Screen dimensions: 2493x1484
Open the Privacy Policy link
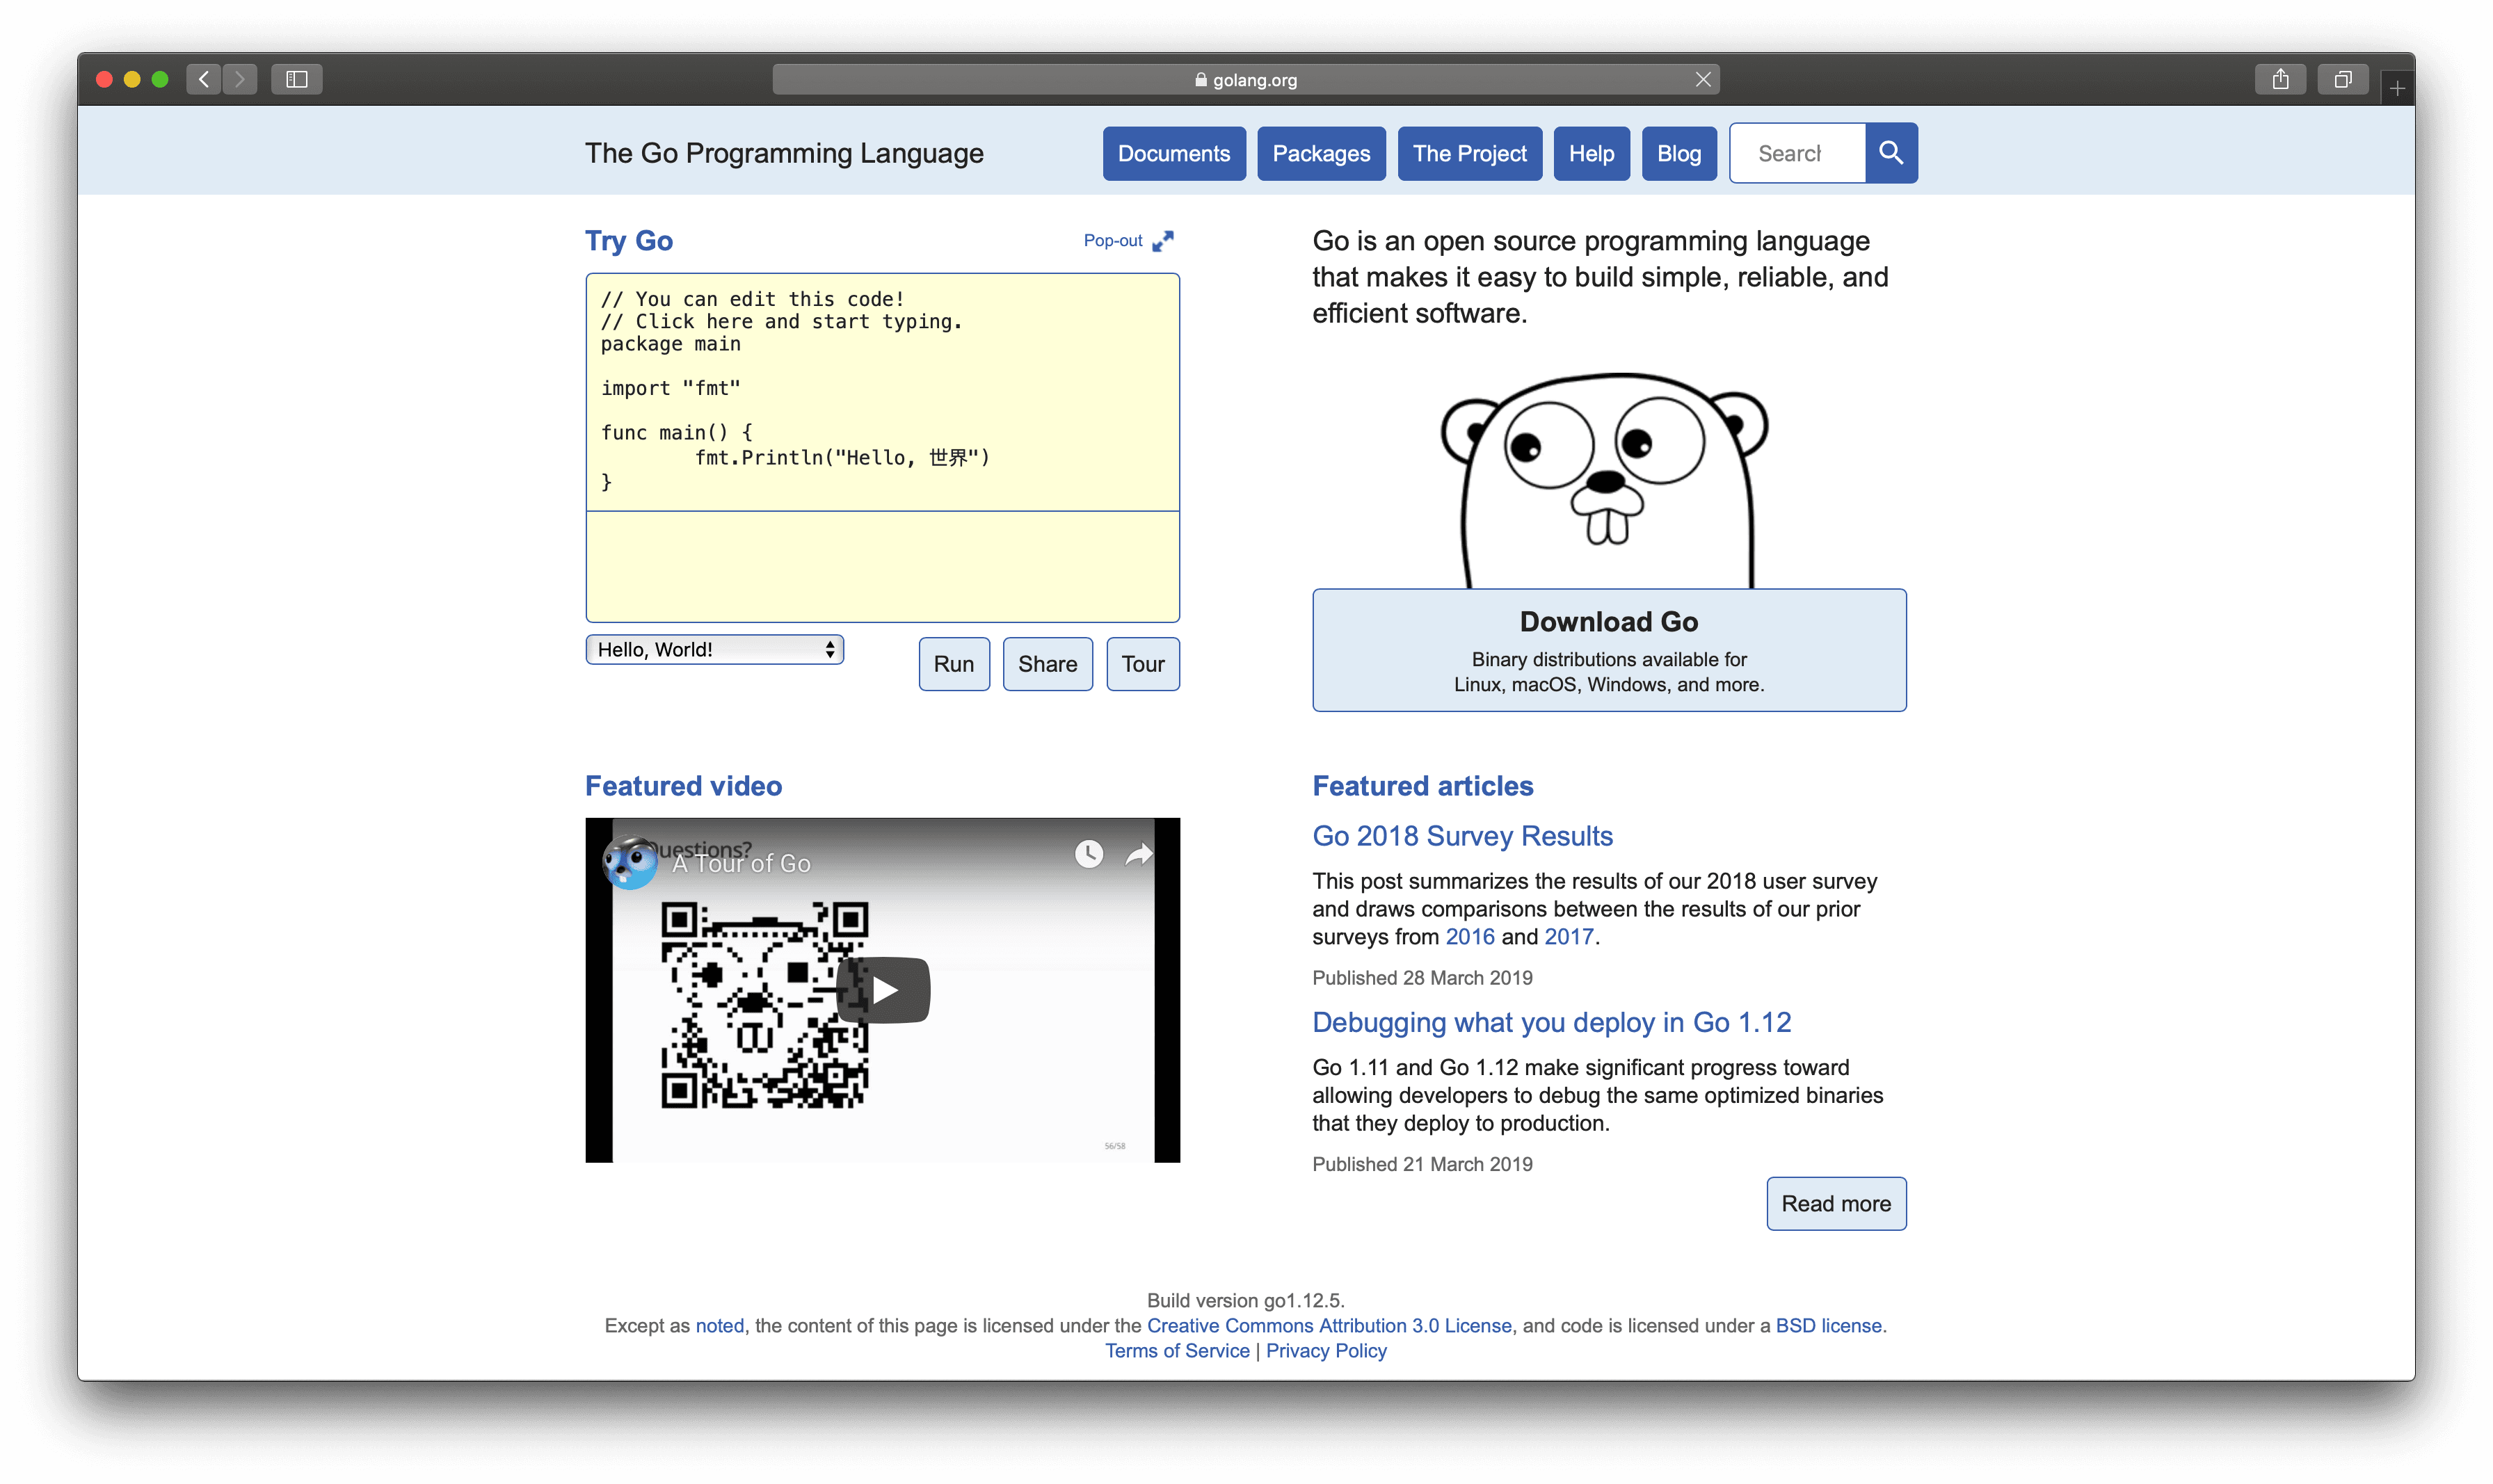pos(1325,1350)
